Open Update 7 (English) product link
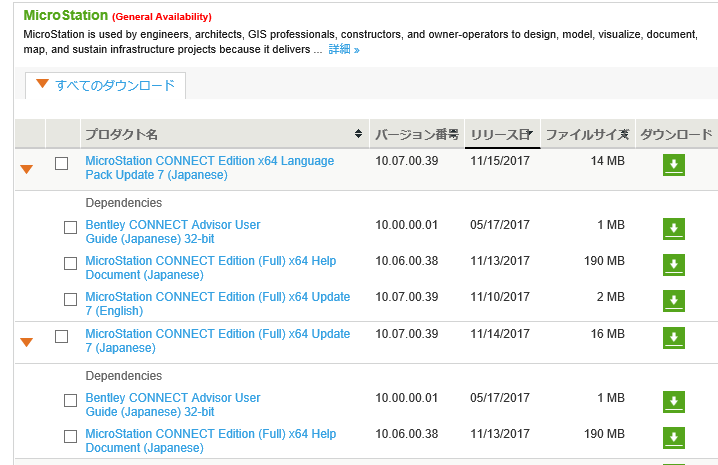This screenshot has height=465, width=718. 218,303
